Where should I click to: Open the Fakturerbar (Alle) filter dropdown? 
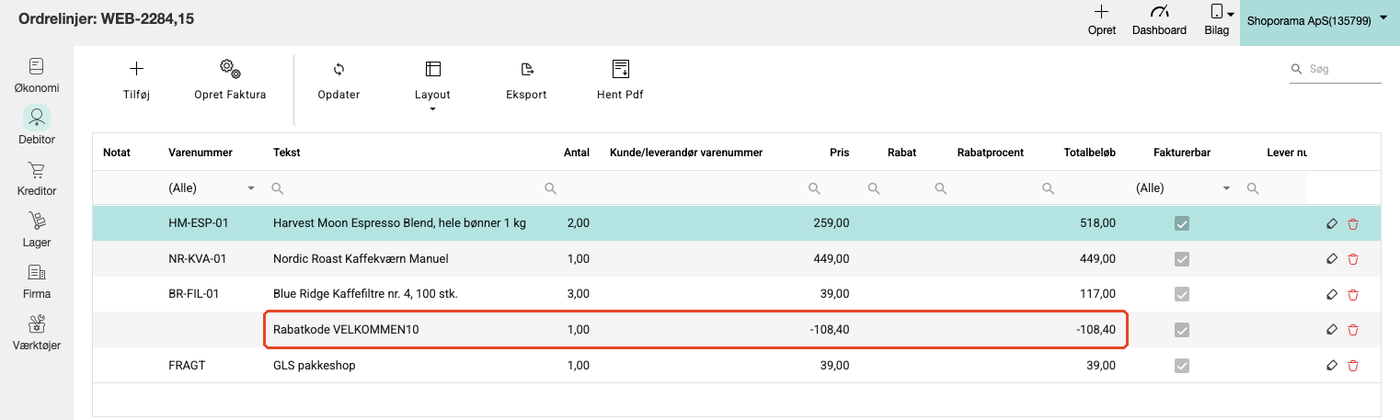(1182, 188)
